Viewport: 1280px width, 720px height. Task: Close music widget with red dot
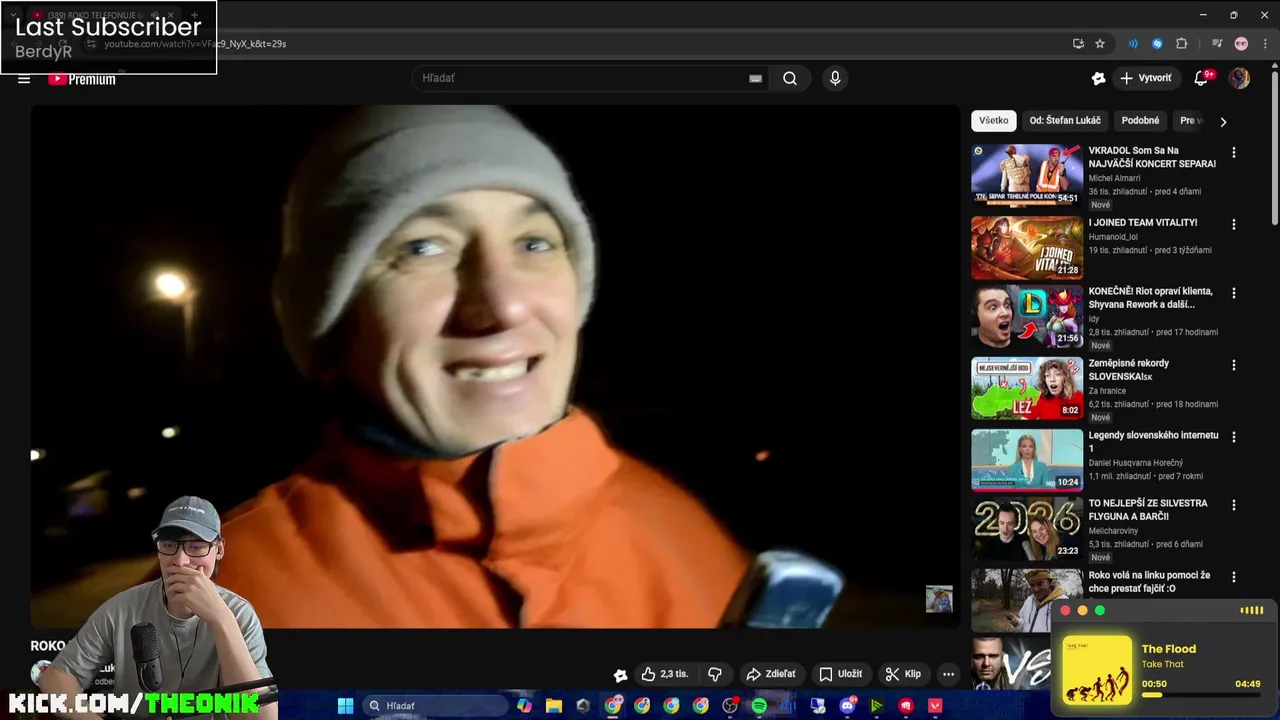coord(1066,611)
